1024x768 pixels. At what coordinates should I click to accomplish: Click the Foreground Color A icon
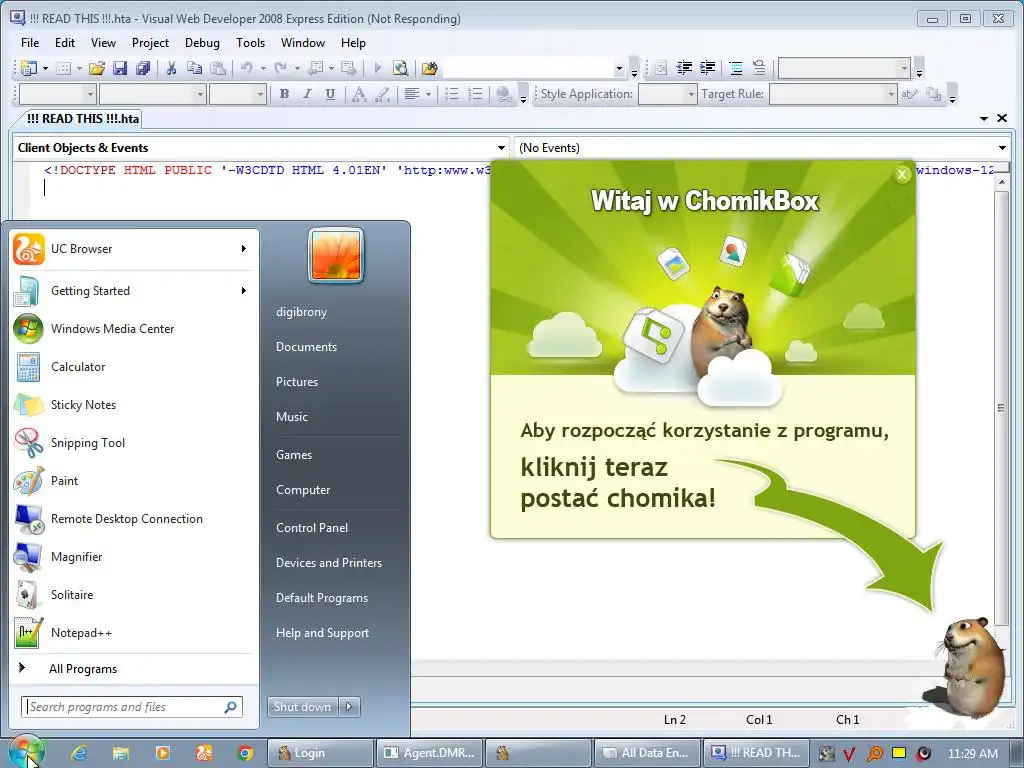coord(359,94)
